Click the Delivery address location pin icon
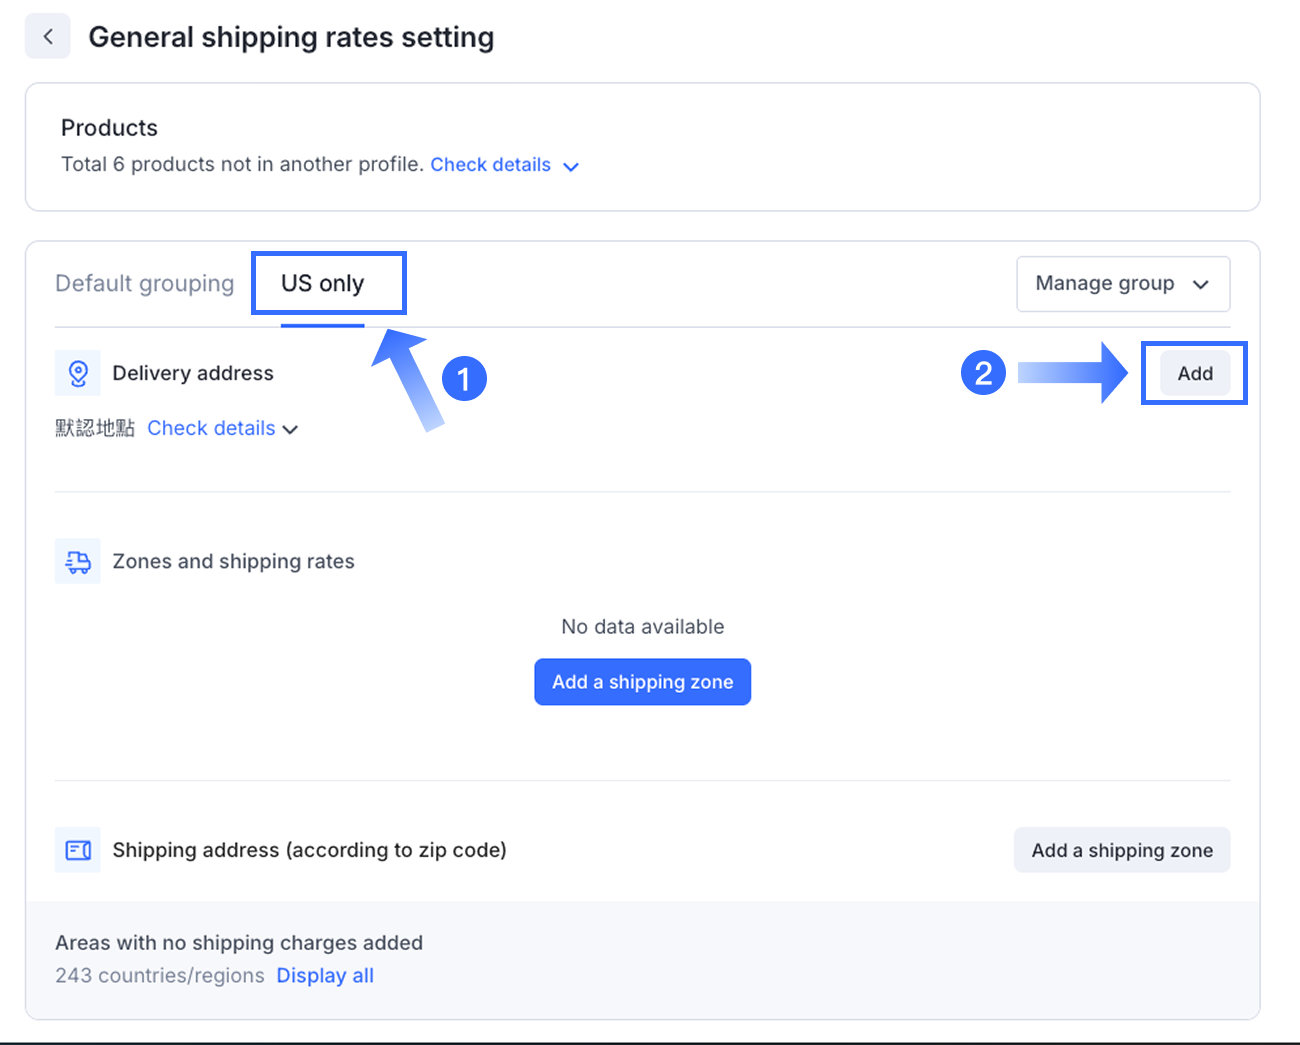The height and width of the screenshot is (1045, 1300). 78,374
